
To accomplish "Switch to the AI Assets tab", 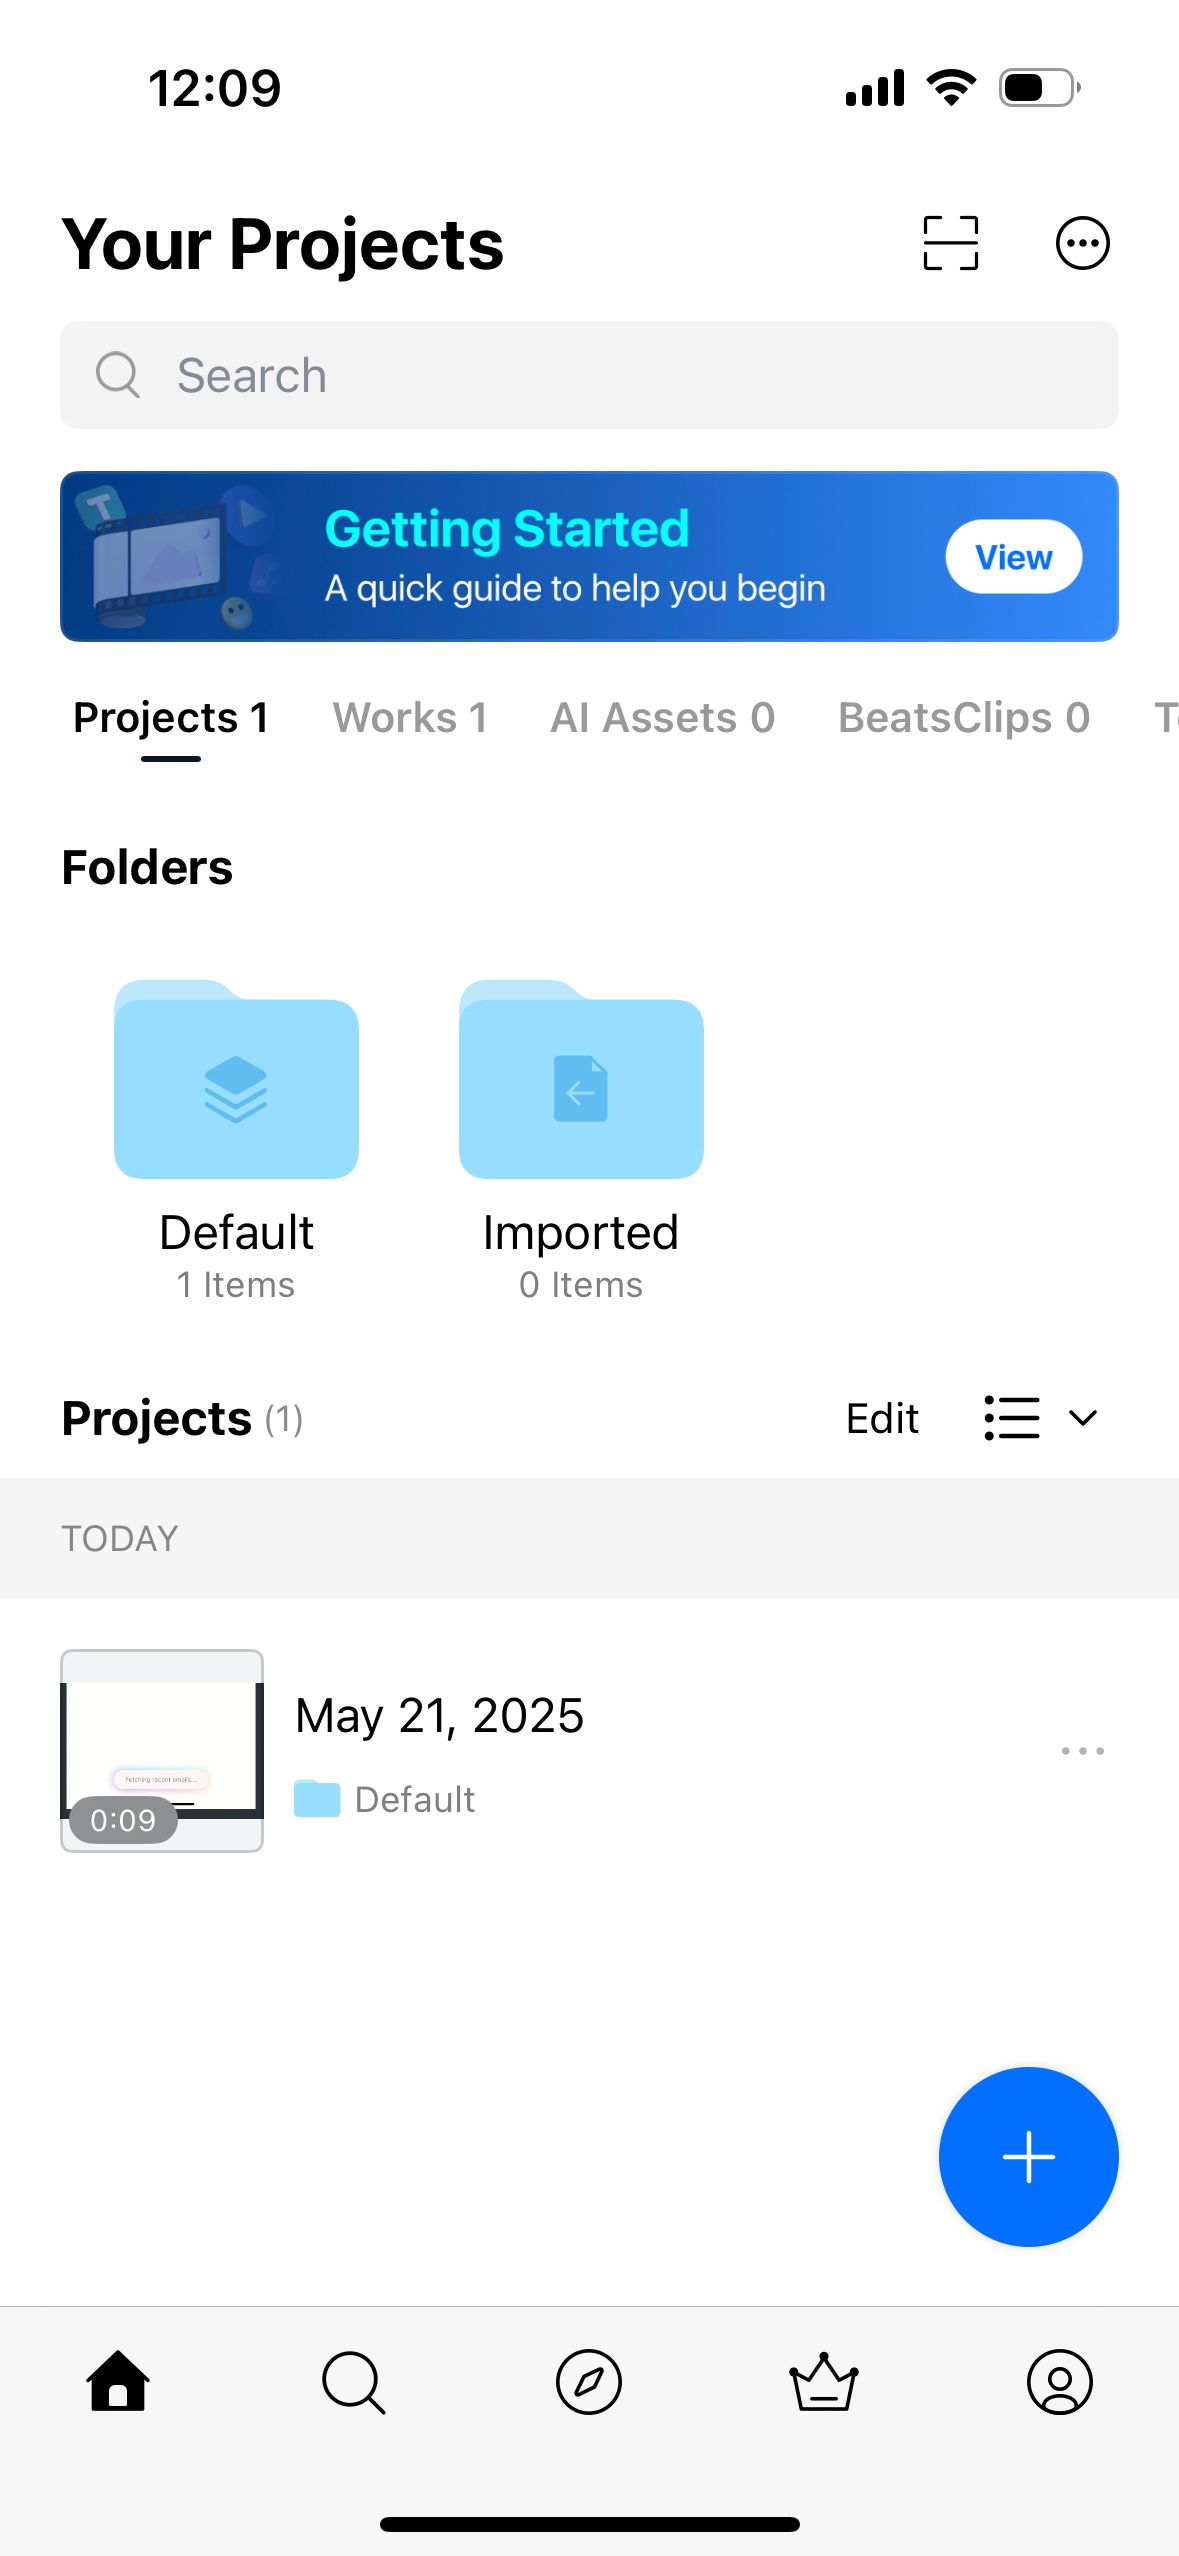I will (662, 718).
